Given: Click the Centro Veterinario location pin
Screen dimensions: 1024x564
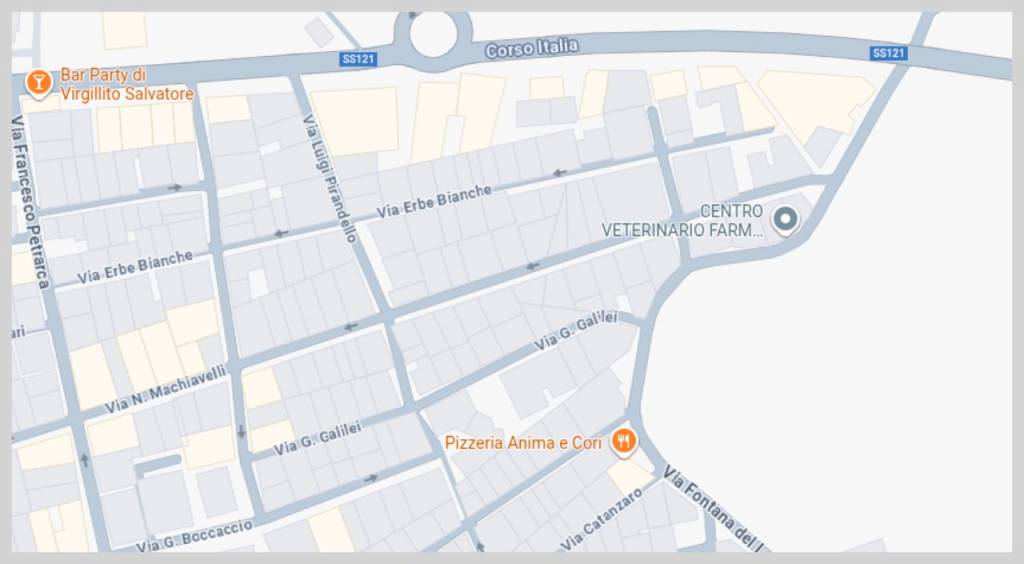Looking at the screenshot, I should pyautogui.click(x=786, y=220).
